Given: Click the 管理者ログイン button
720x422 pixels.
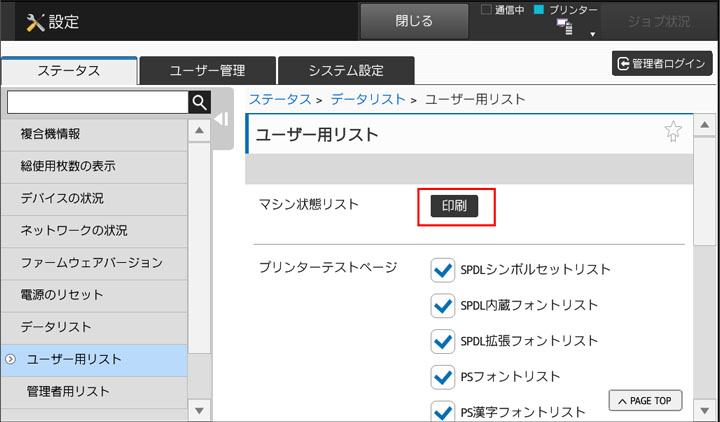Looking at the screenshot, I should pyautogui.click(x=662, y=64).
